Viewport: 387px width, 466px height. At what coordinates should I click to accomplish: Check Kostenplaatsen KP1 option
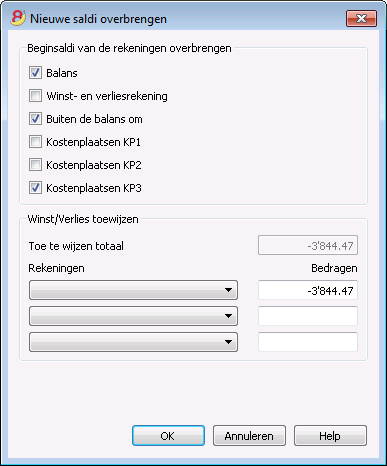pos(35,142)
